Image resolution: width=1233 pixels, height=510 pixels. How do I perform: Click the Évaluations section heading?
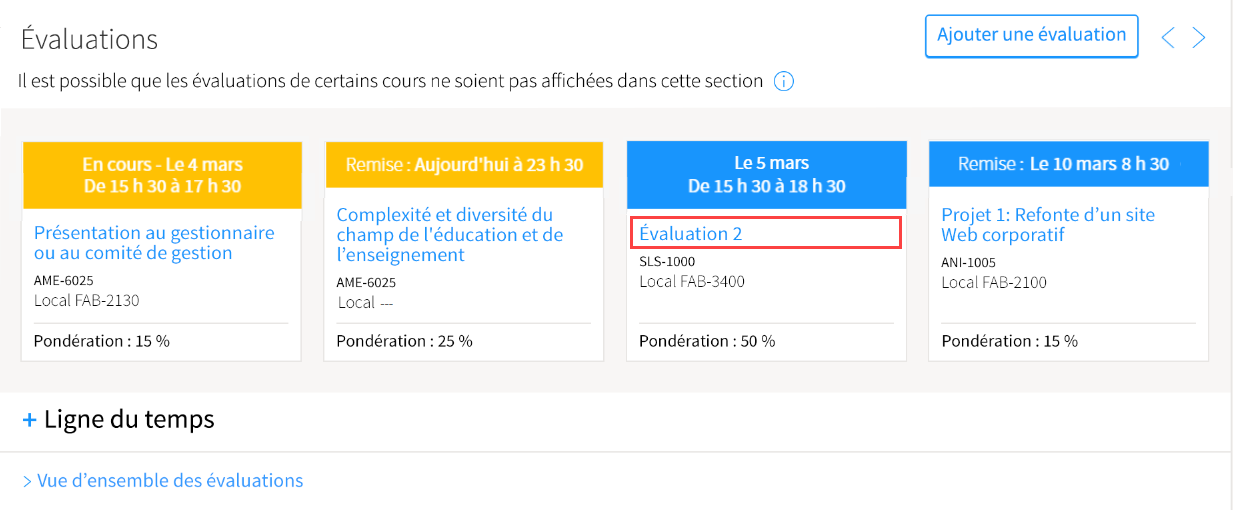click(89, 39)
